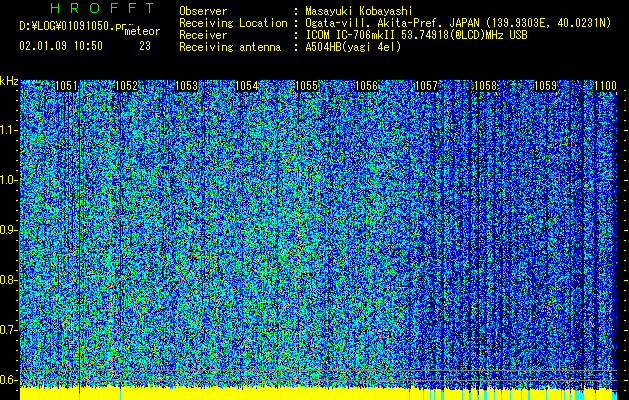
Task: Click the 0.7 kHz axis label
Action: [8, 330]
